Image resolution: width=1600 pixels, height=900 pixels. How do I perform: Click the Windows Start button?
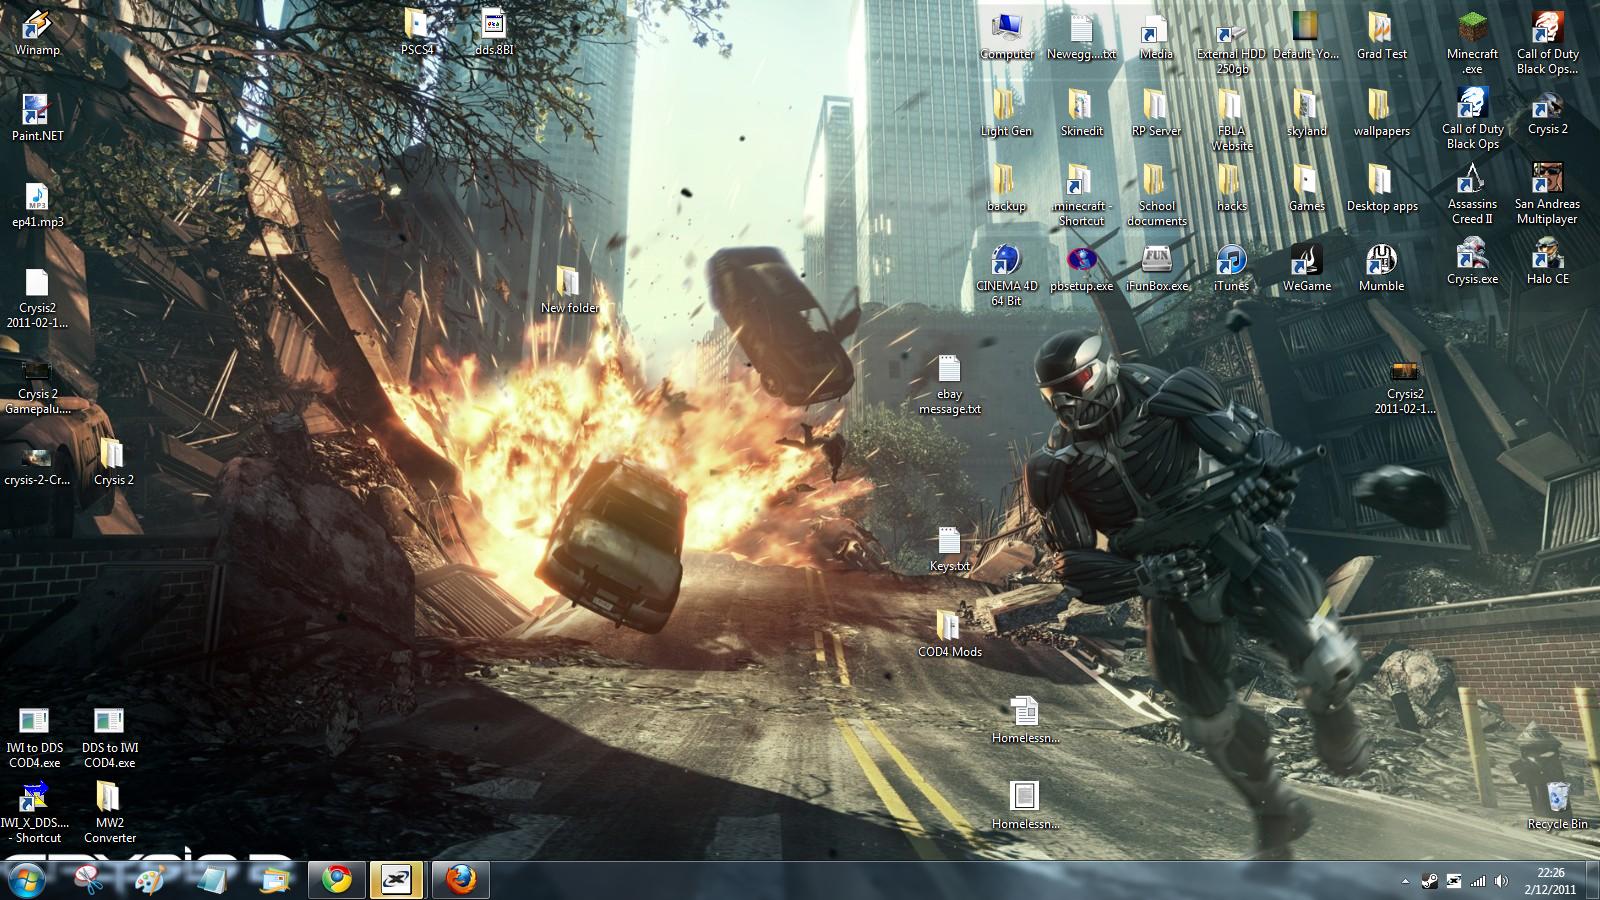click(27, 880)
